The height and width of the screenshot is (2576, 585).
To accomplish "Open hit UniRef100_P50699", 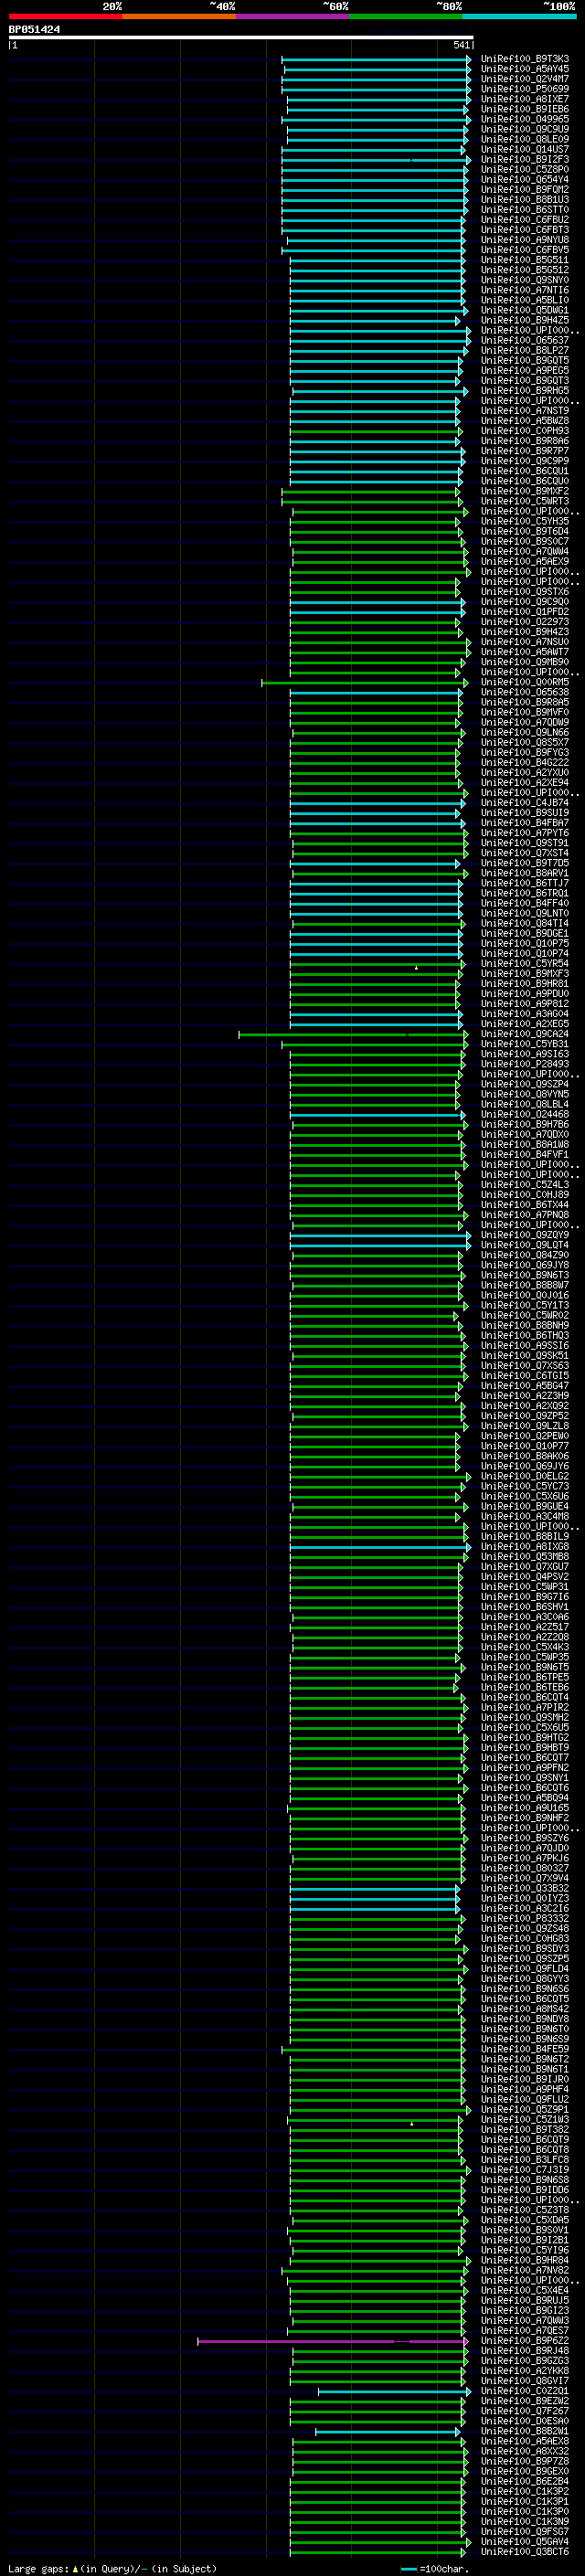I will pyautogui.click(x=525, y=89).
